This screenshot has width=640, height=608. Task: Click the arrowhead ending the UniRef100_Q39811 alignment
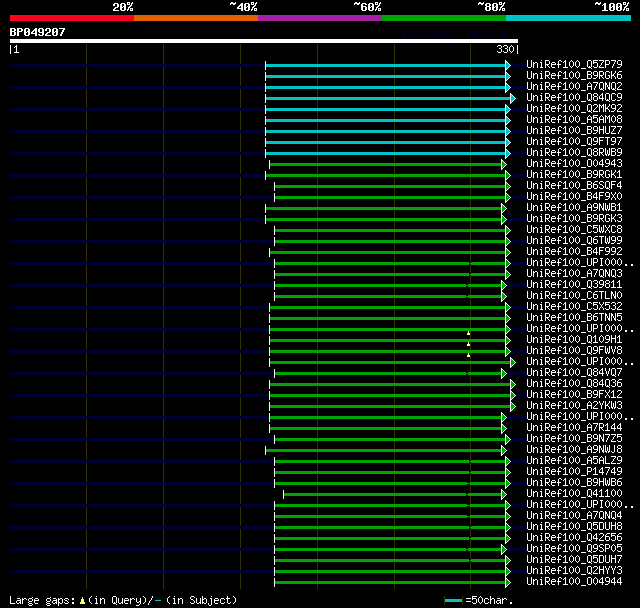point(504,286)
